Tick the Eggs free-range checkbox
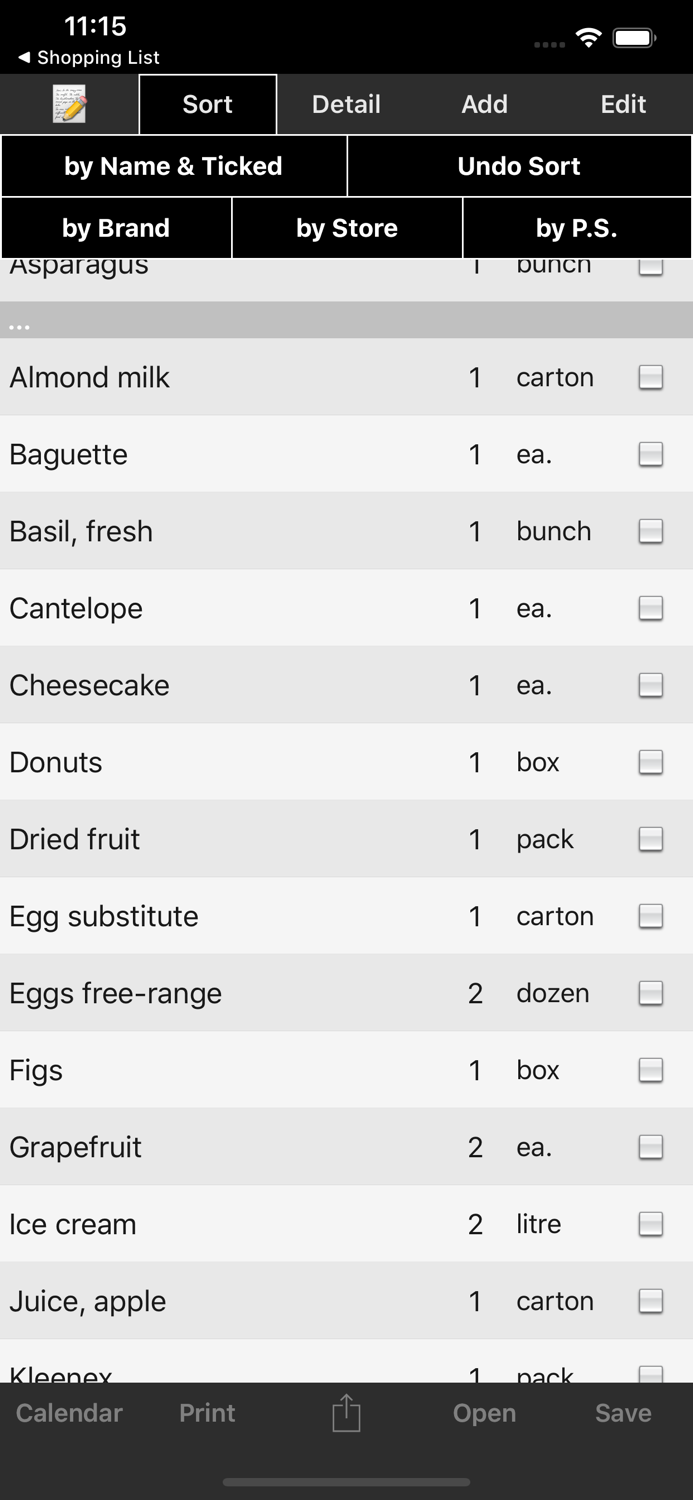 click(650, 993)
